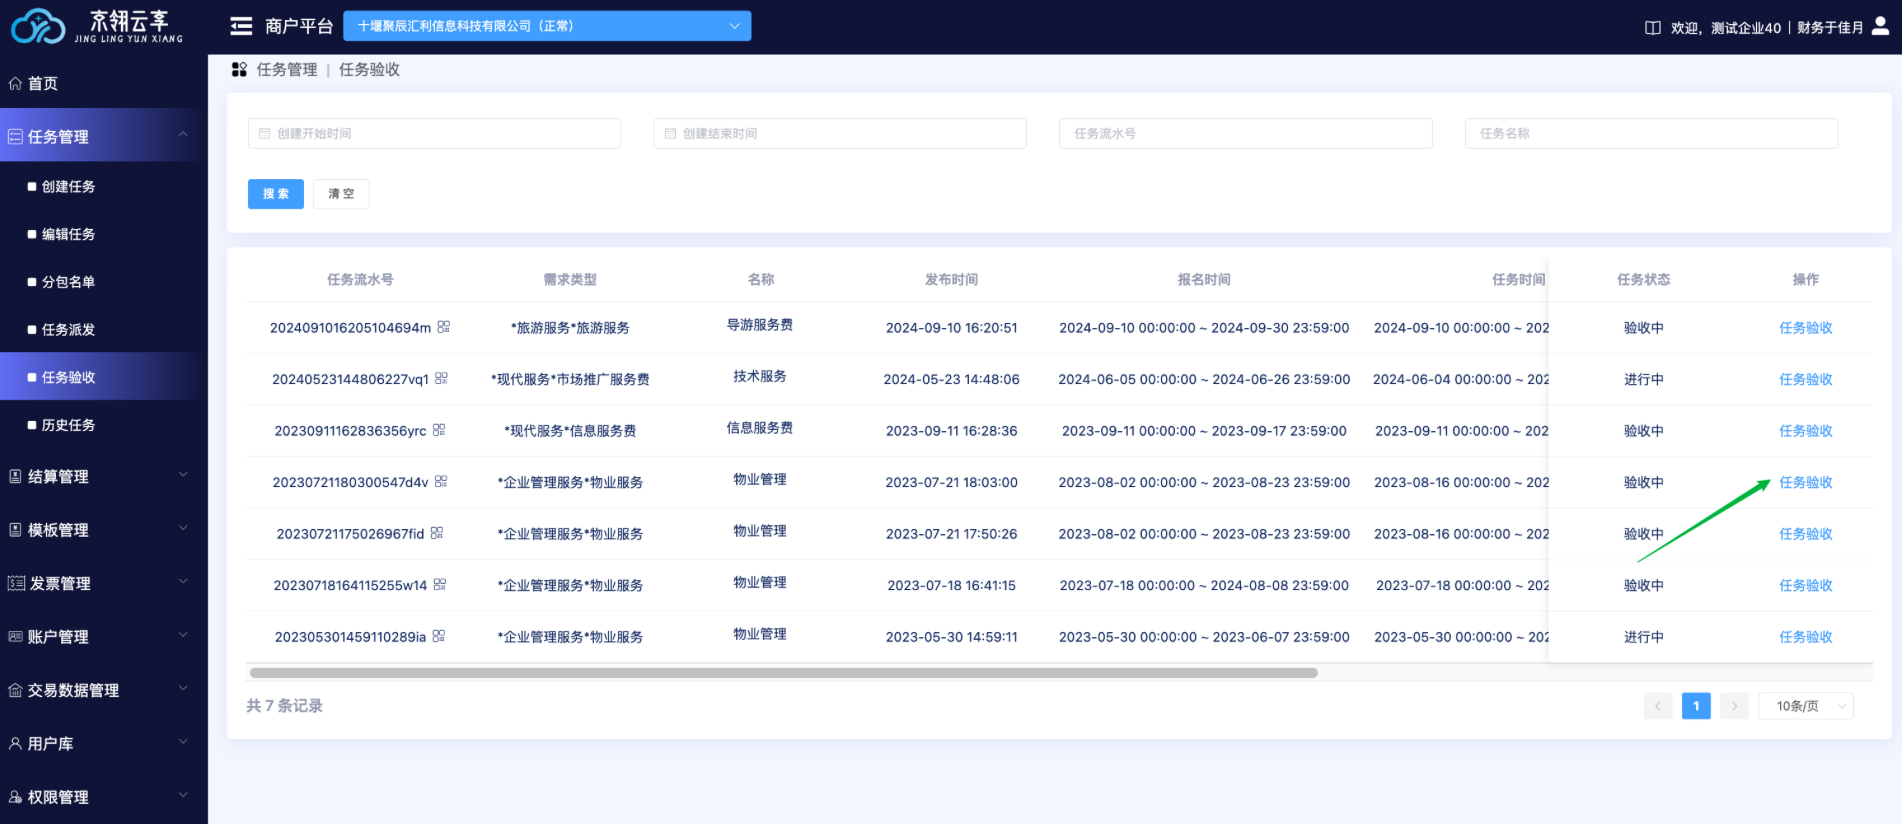
Task: Expand the 发票管理 sidebar menu
Action: coord(100,583)
